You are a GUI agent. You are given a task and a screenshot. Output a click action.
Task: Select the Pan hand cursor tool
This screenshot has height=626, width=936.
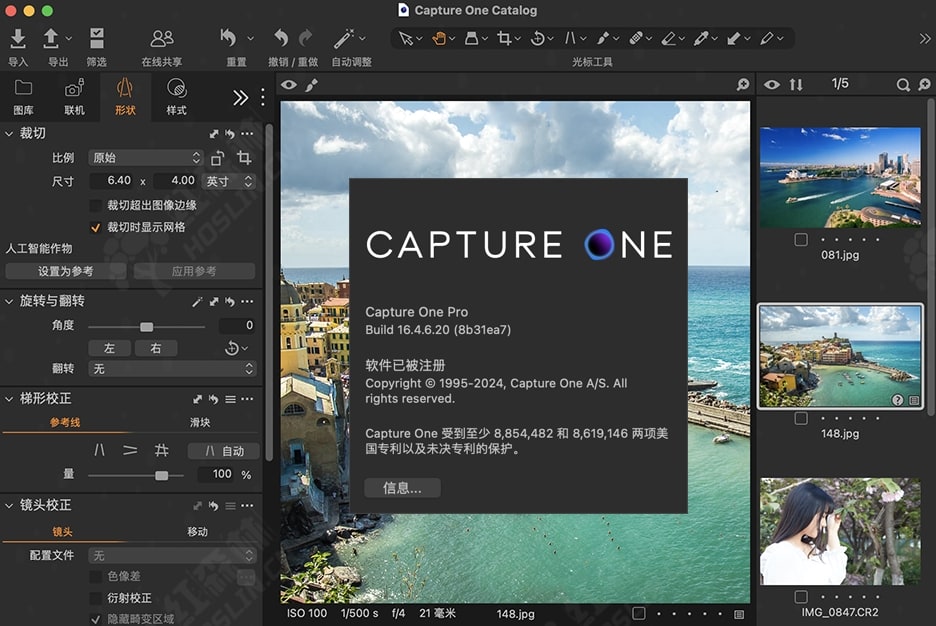point(438,39)
